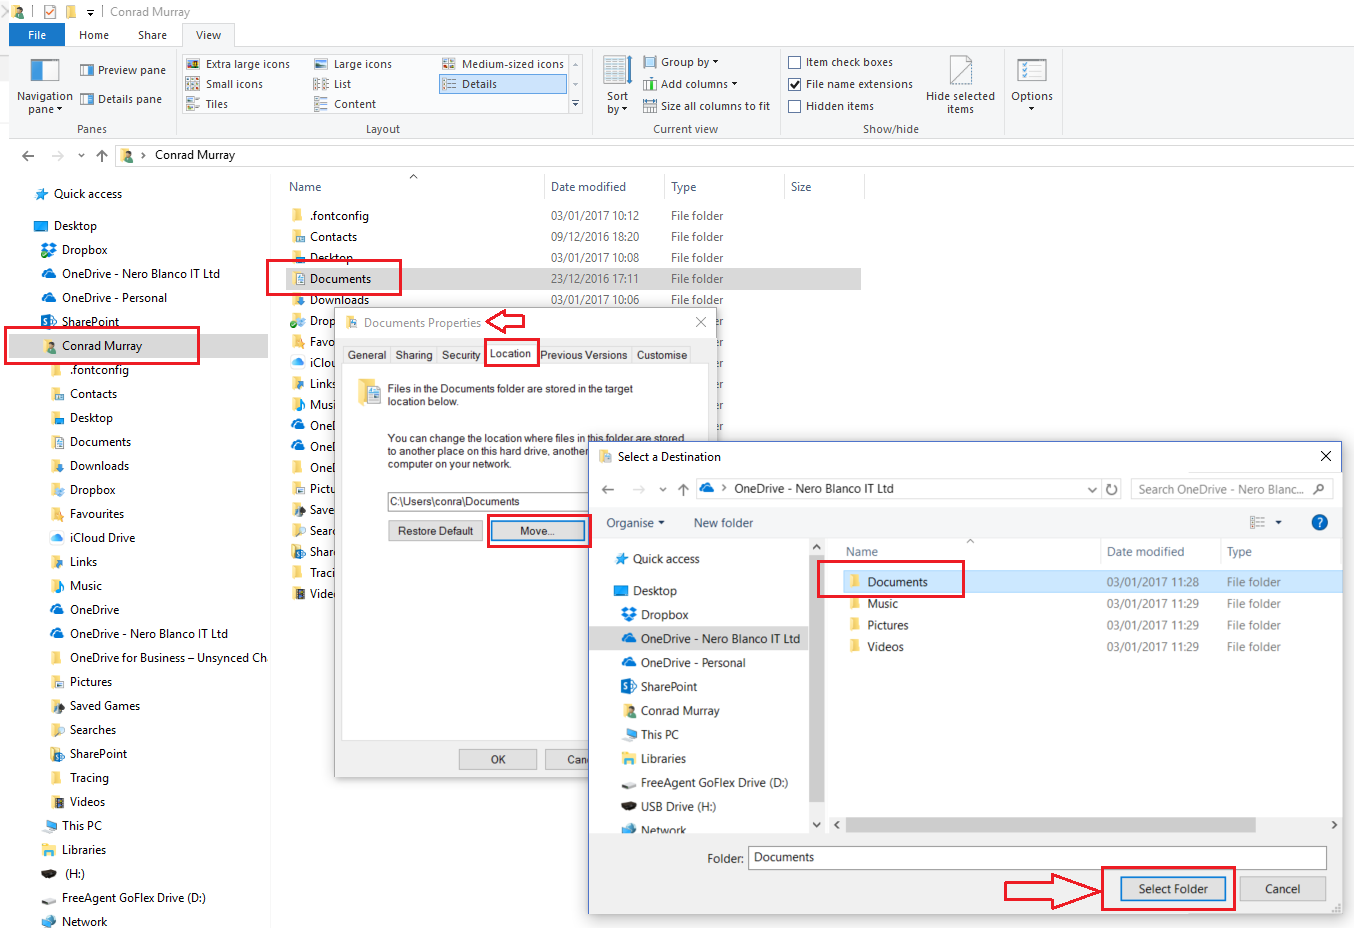Open the General tab in Documents Properties
The width and height of the screenshot is (1354, 928).
tap(367, 355)
